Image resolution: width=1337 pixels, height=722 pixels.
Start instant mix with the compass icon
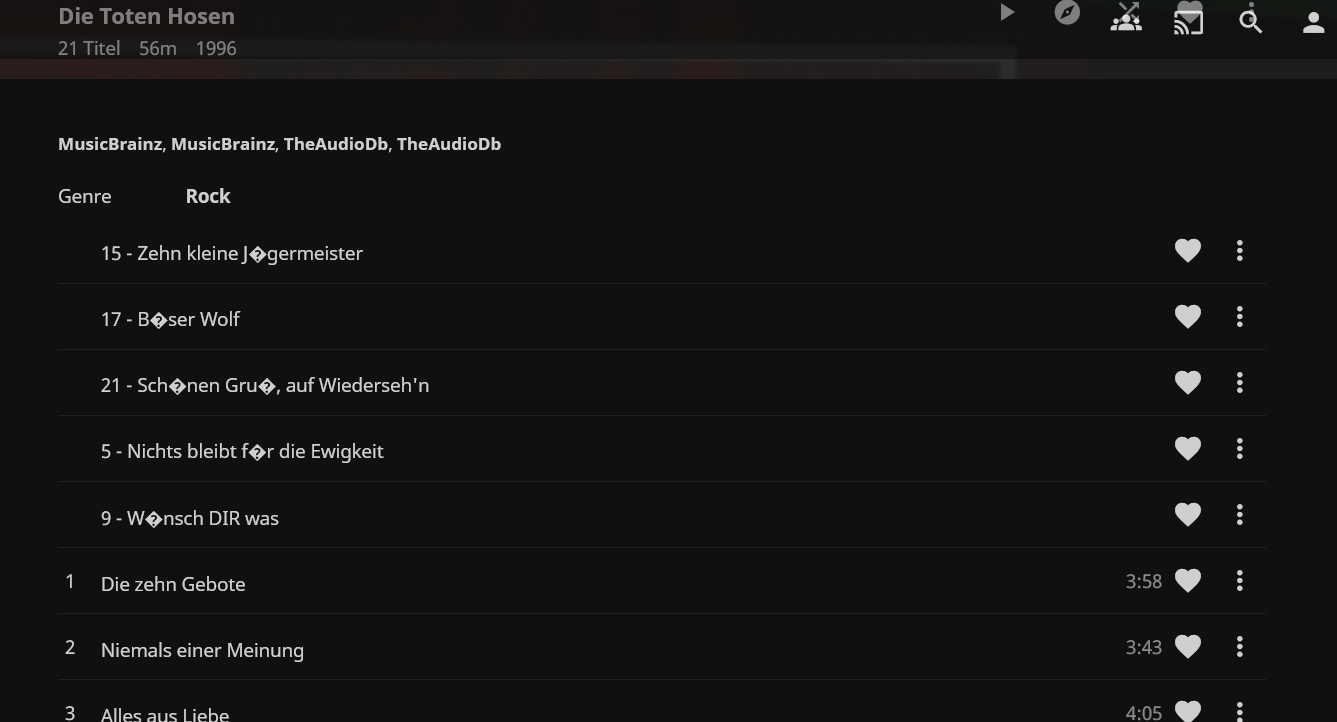(1067, 14)
